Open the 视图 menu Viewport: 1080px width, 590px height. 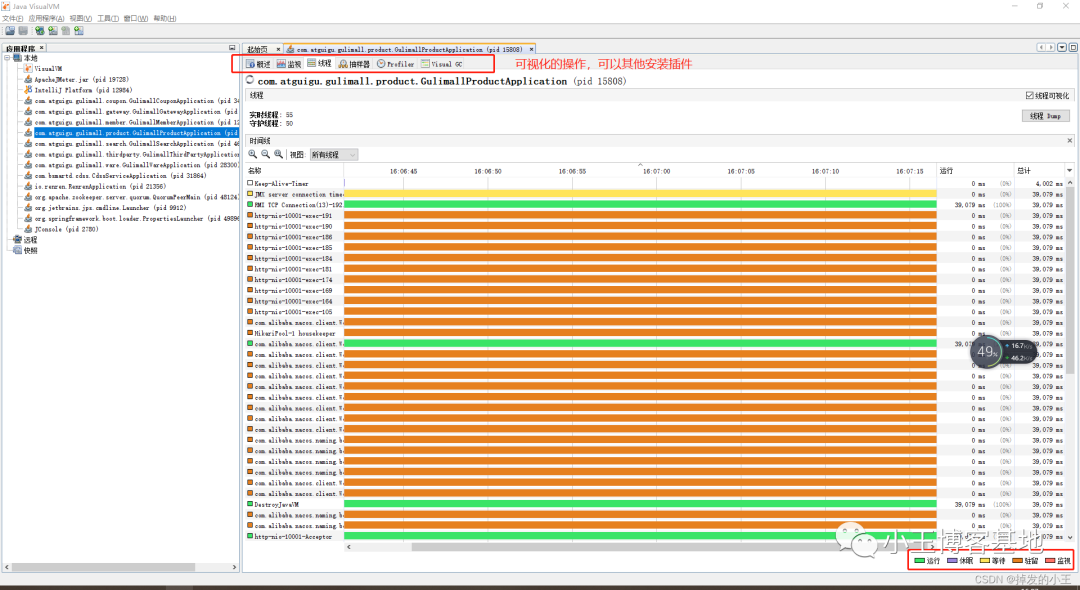(x=81, y=19)
